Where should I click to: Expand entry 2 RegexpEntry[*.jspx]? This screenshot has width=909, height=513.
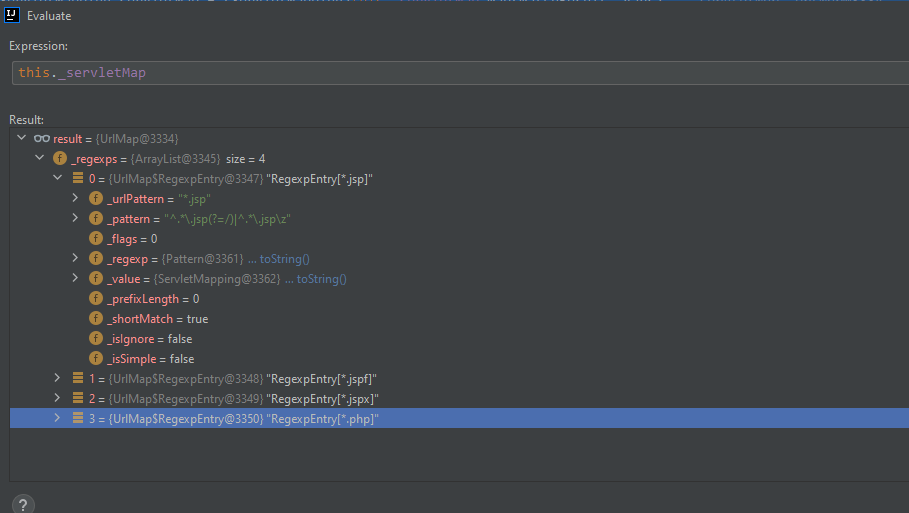[57, 398]
